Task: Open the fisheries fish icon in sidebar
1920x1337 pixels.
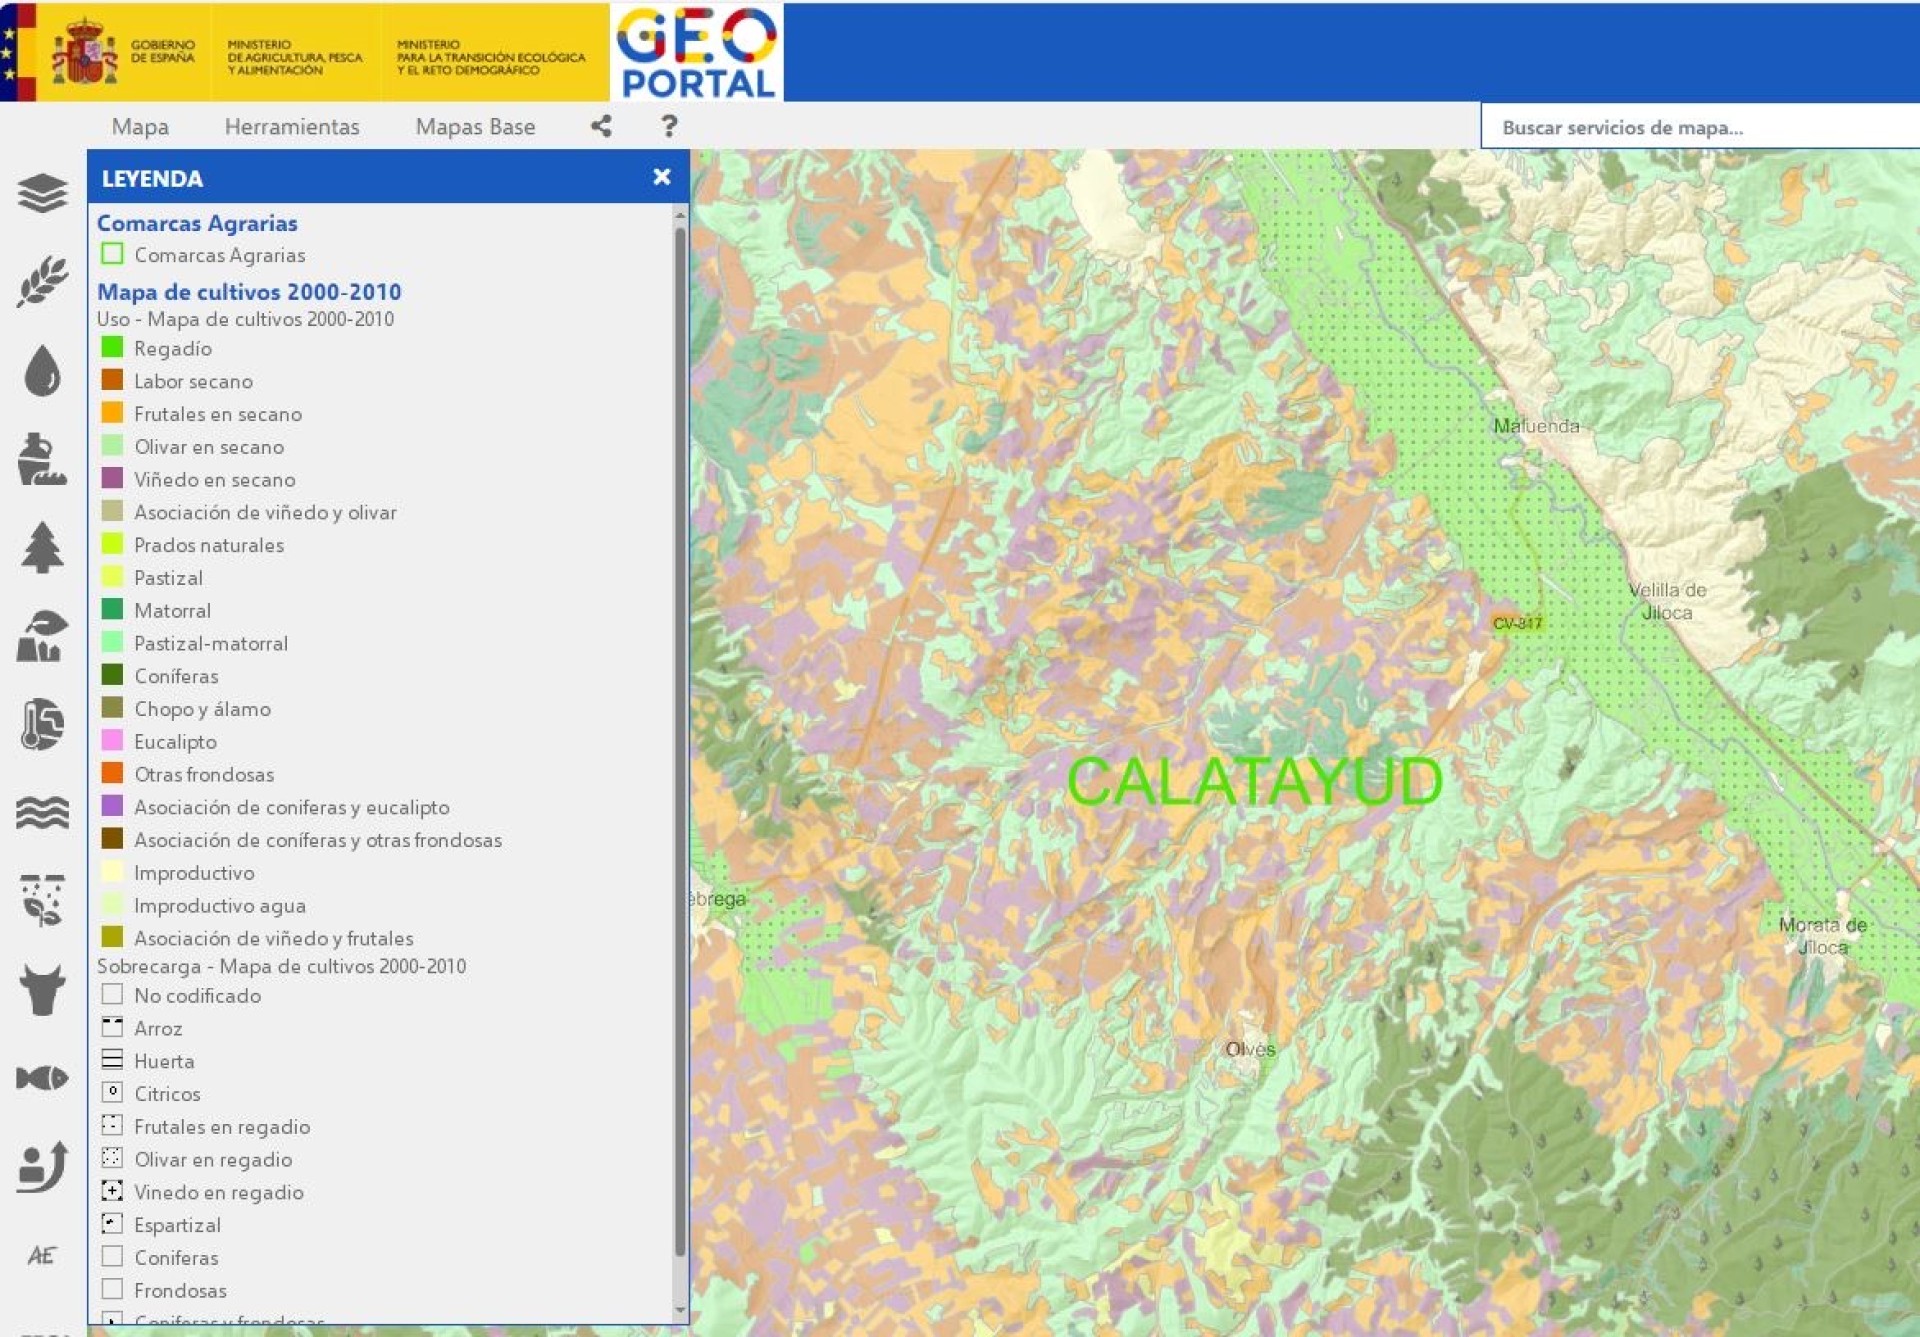Action: pos(42,1078)
